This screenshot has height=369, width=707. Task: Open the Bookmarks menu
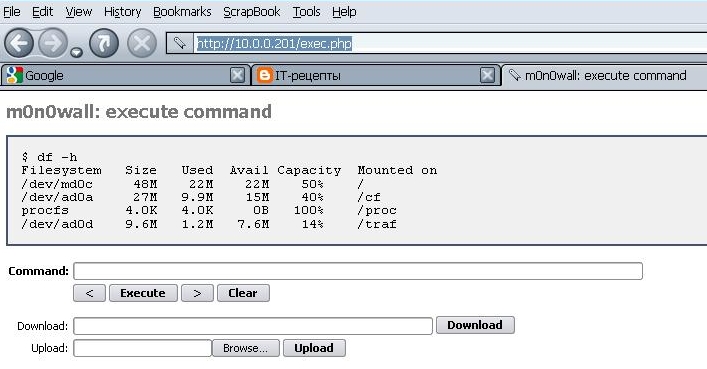tap(182, 12)
